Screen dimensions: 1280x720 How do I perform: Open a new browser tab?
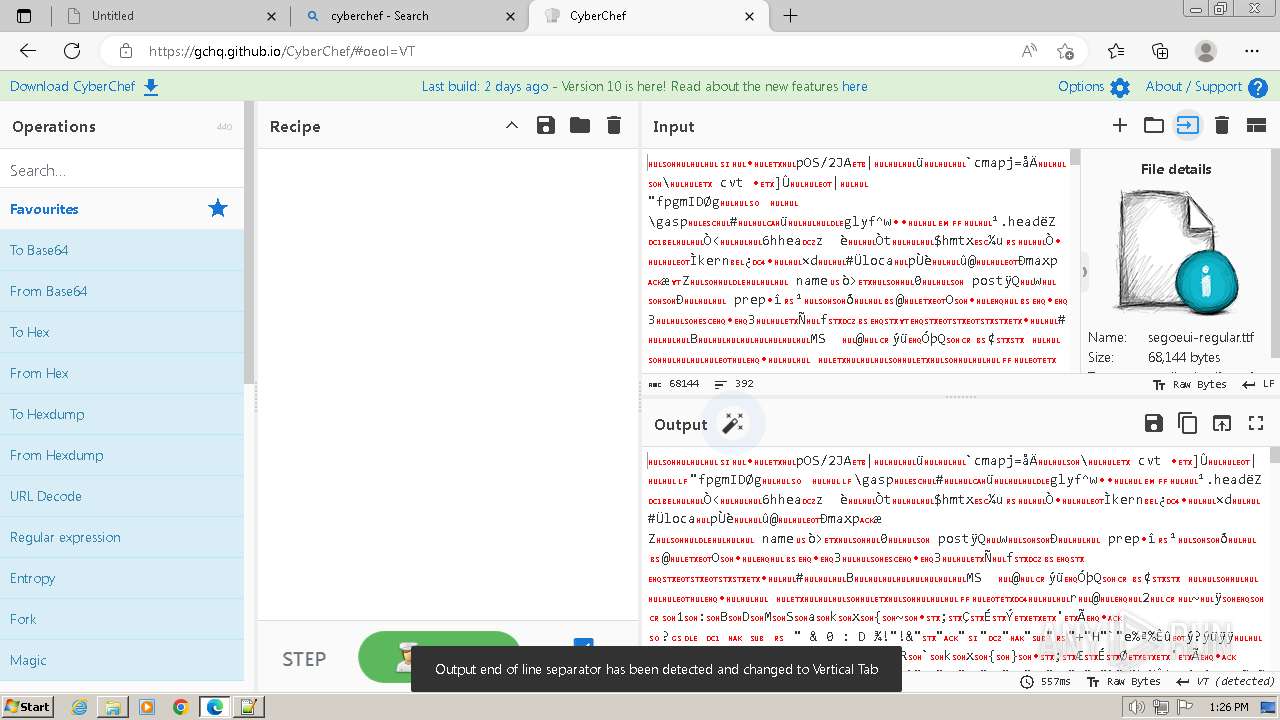[x=790, y=16]
